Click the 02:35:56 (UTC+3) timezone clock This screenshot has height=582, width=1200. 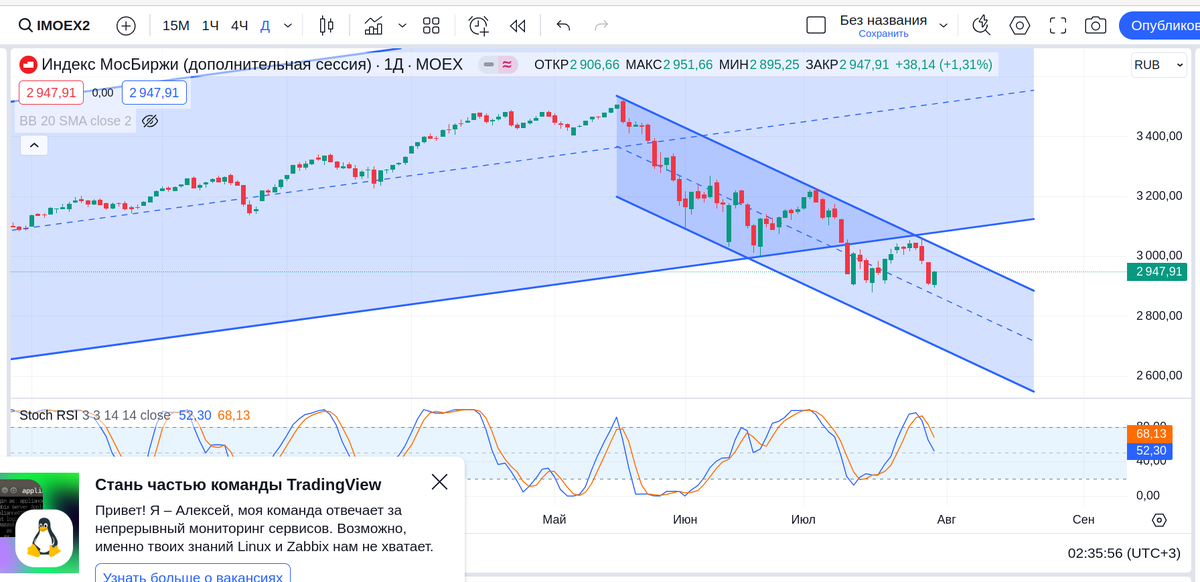(x=1124, y=553)
